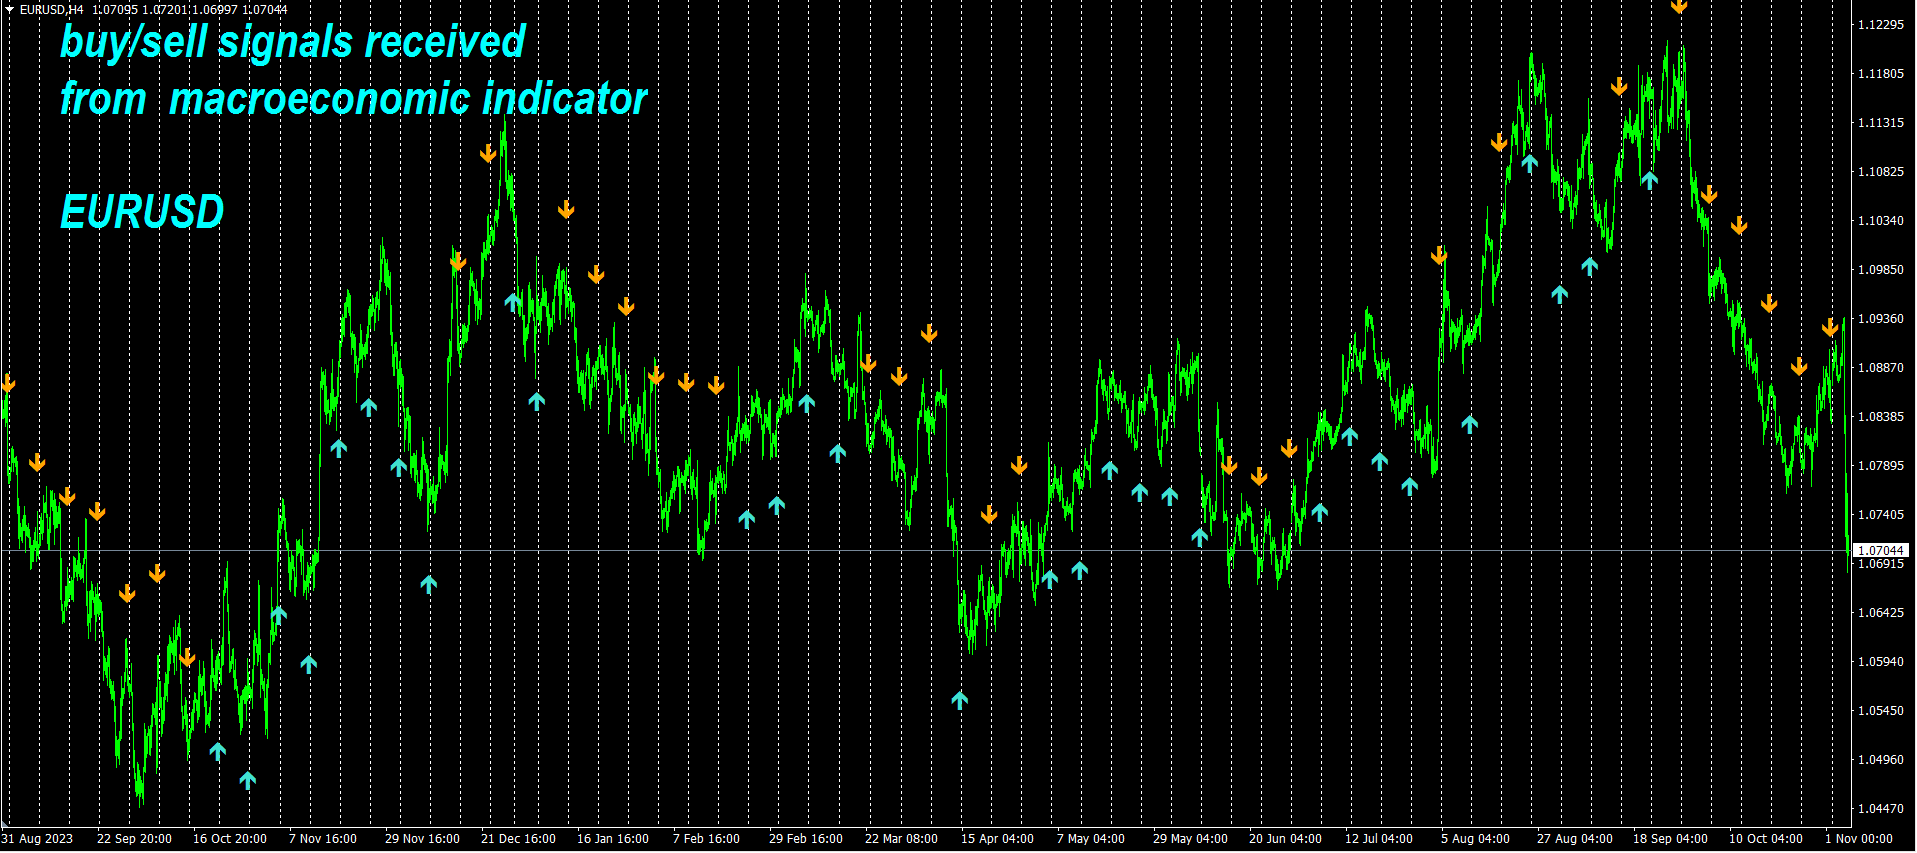Click the '31 Aug 2023' date on time axis
Image resolution: width=1917 pixels, height=853 pixels.
pyautogui.click(x=38, y=839)
